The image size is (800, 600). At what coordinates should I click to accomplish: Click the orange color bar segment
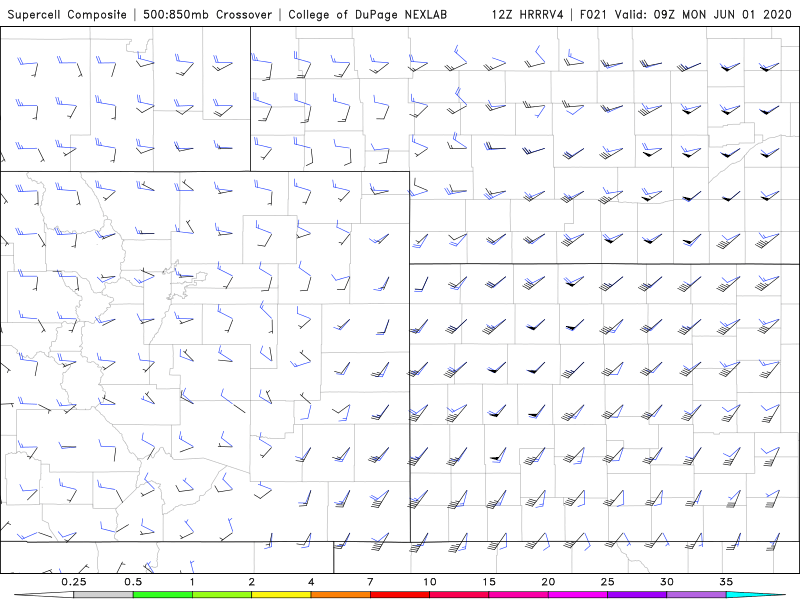pos(340,595)
